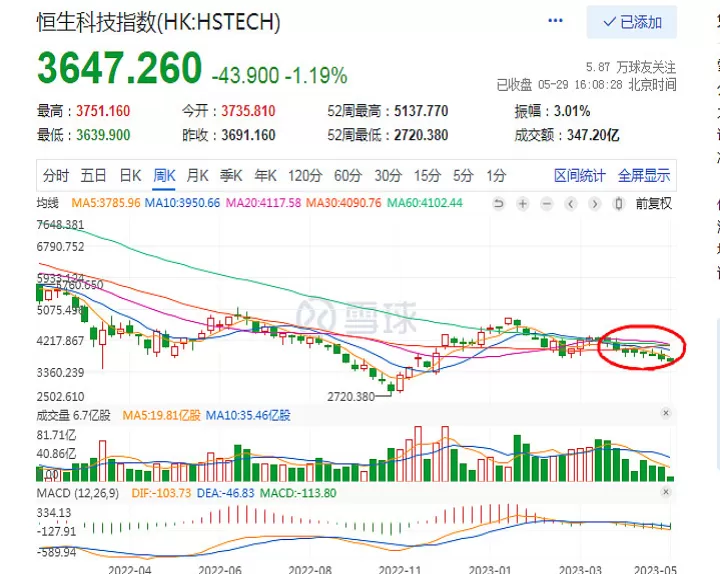720x574 pixels.
Task: Click the MA10:3950.66 moving average label
Action: tap(182, 203)
